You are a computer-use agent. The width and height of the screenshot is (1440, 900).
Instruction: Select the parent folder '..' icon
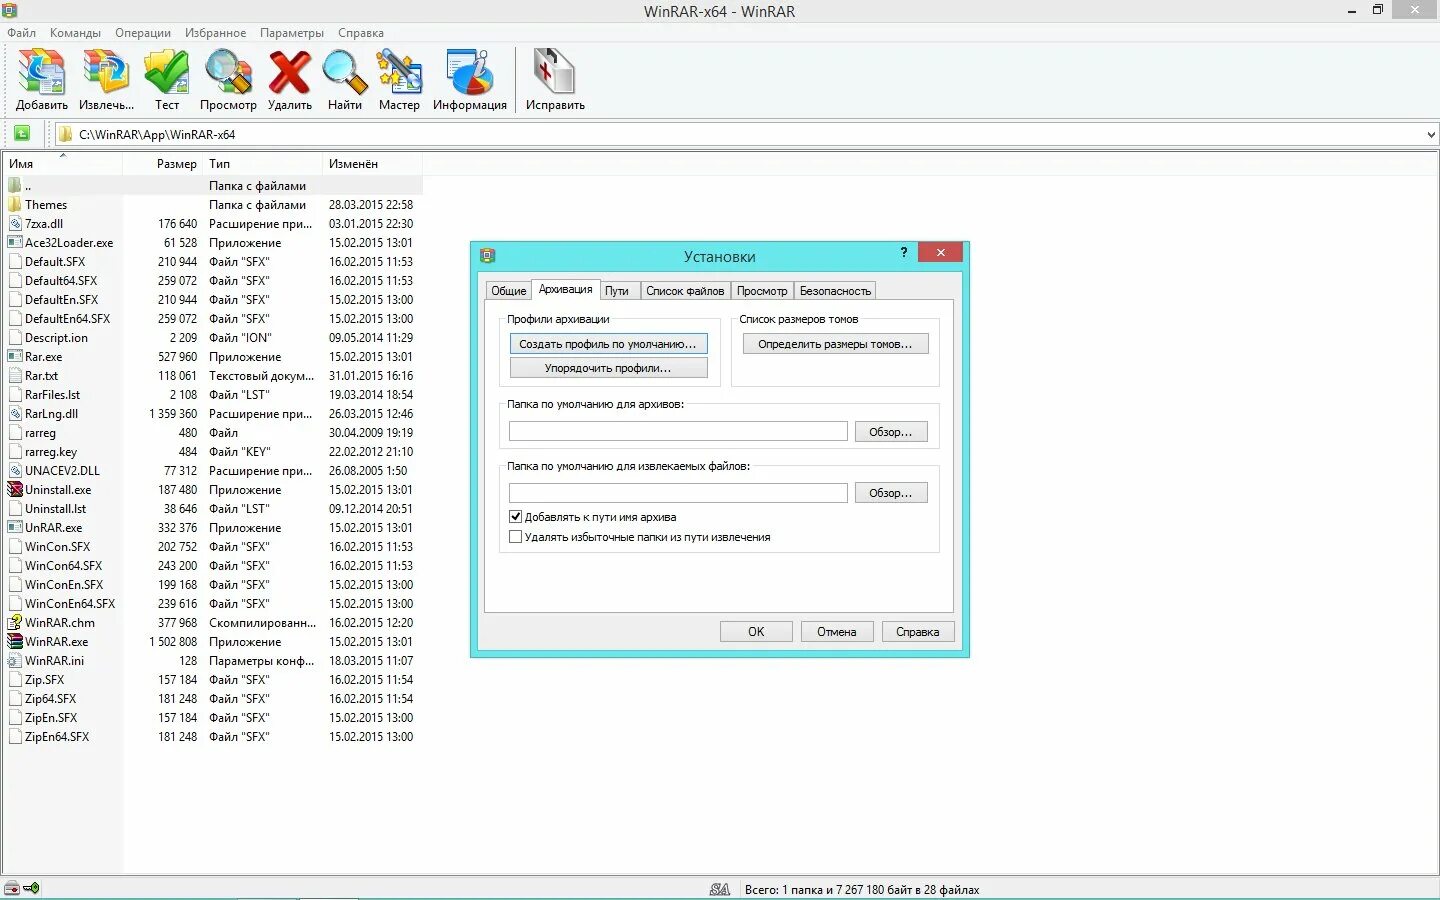tap(15, 185)
